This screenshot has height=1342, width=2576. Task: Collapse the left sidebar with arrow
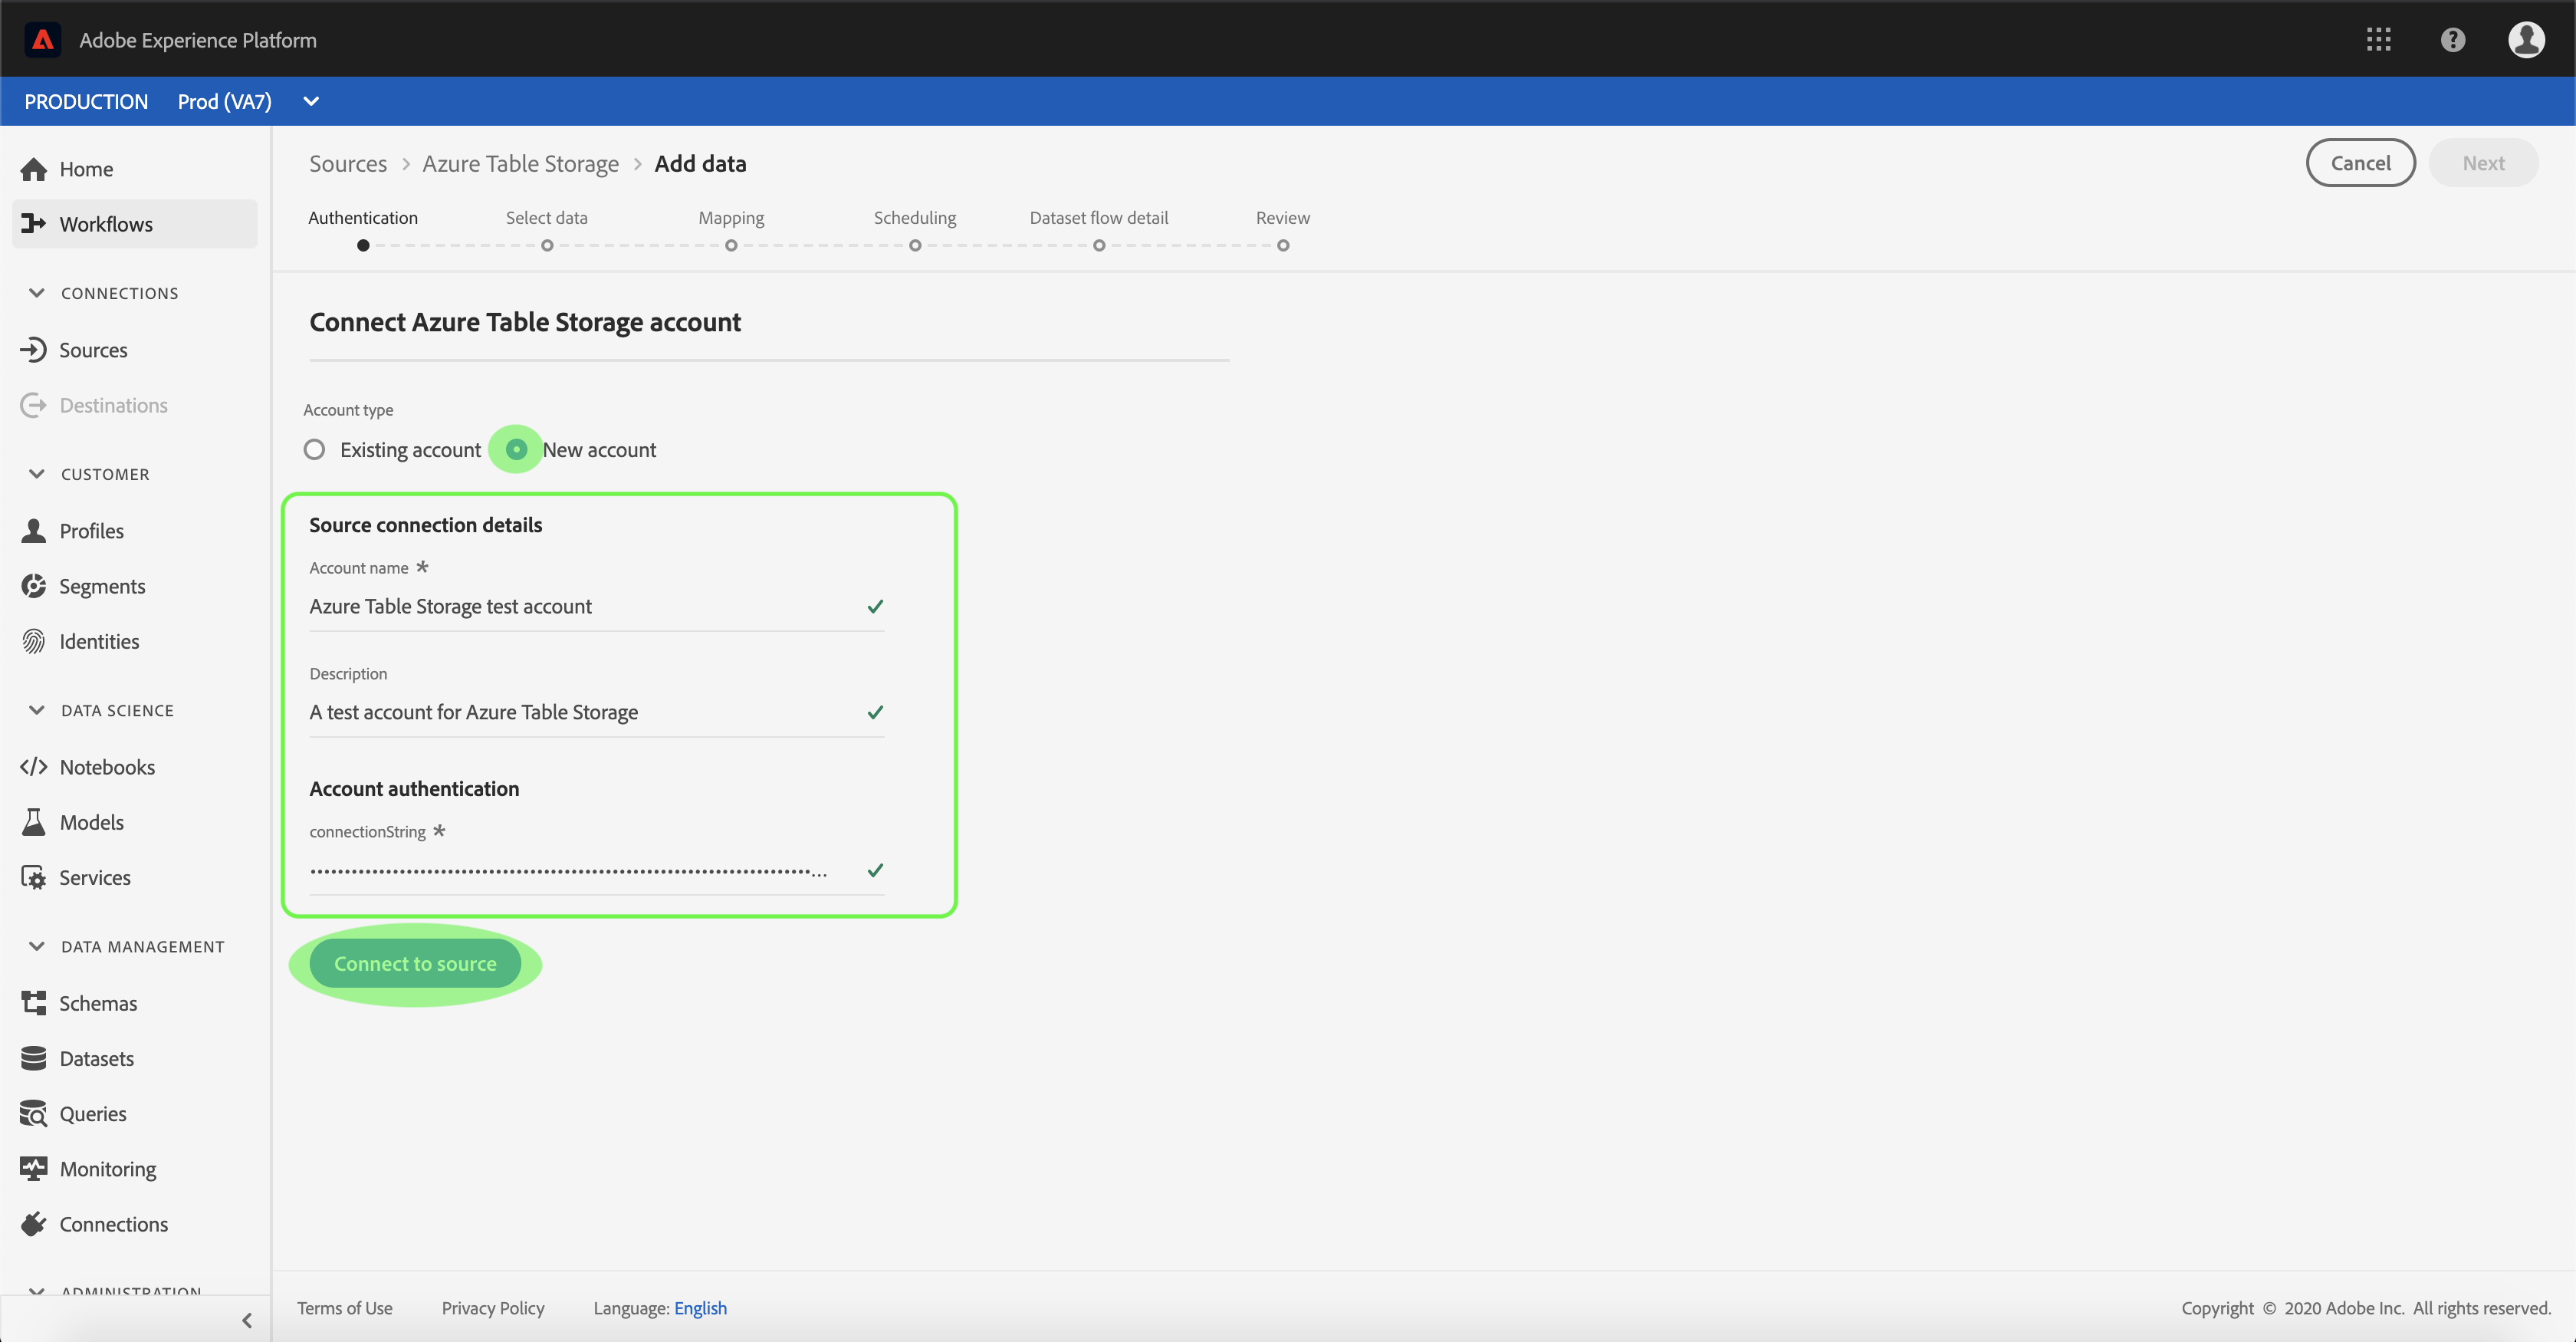(x=246, y=1320)
